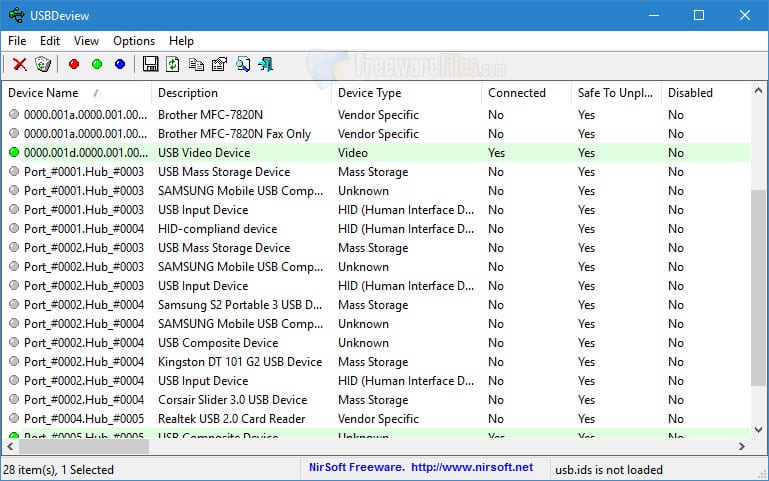Screen dimensions: 769x481
Task: Sort by Description column header
Action: [x=242, y=93]
